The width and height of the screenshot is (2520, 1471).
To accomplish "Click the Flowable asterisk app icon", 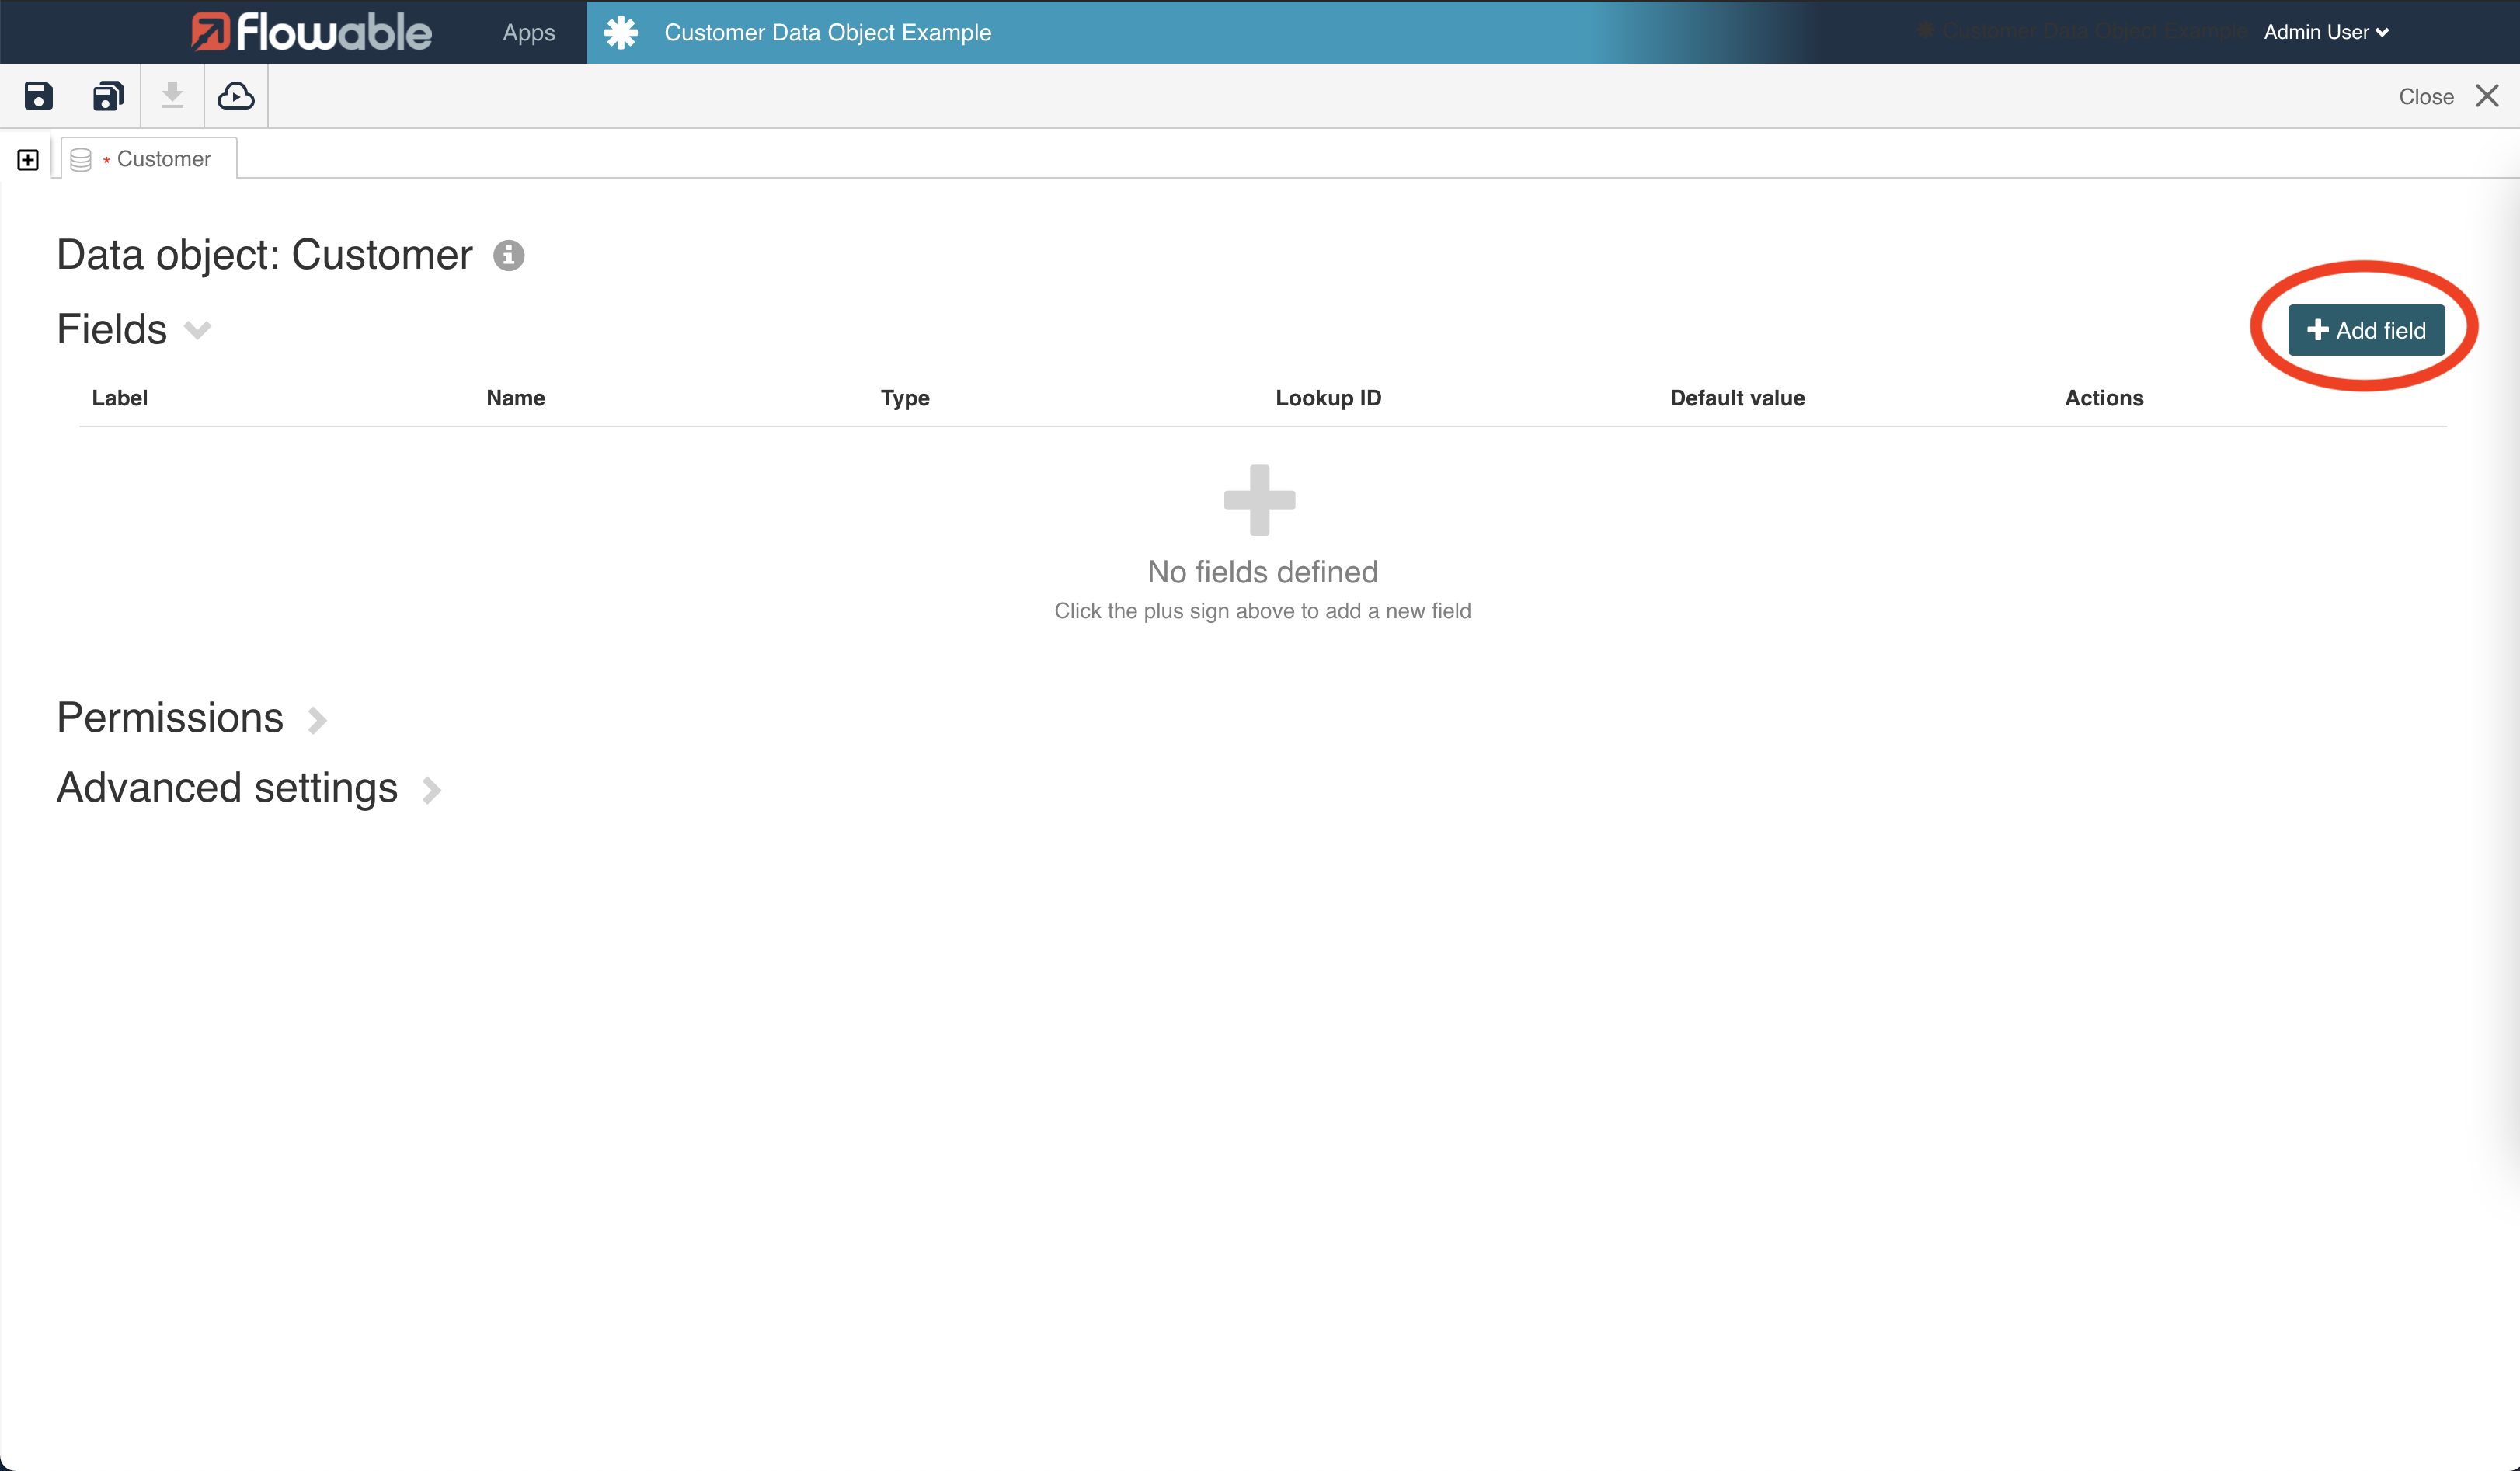I will click(x=621, y=31).
